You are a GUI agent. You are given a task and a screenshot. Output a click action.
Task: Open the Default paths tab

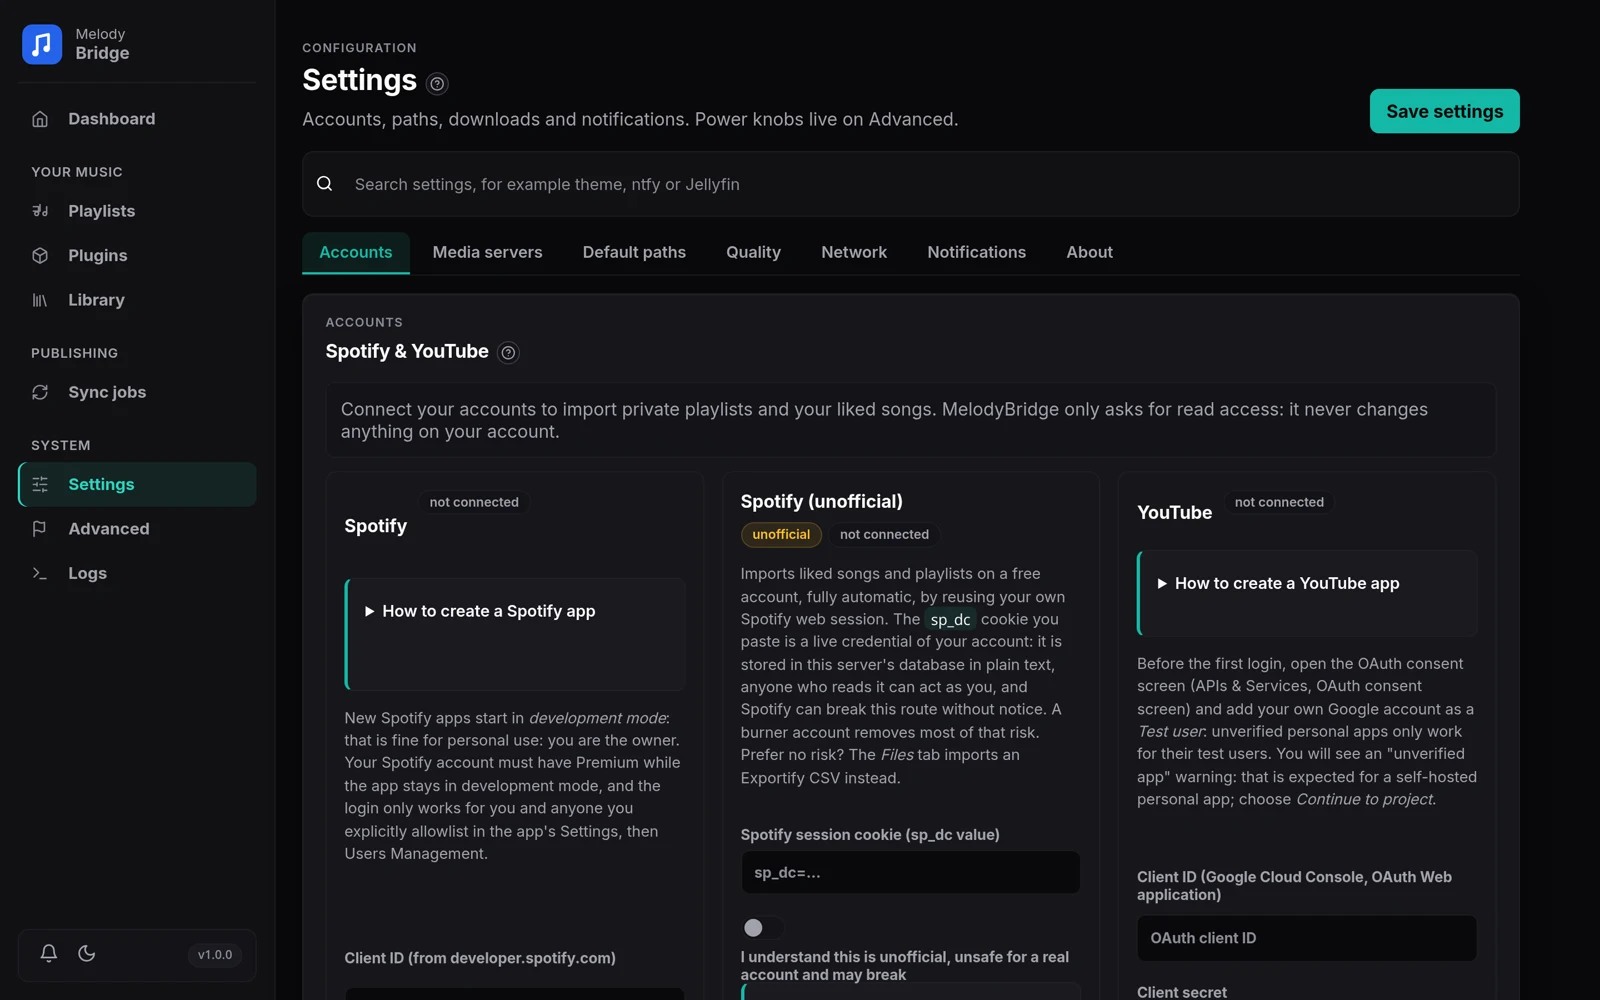point(634,252)
